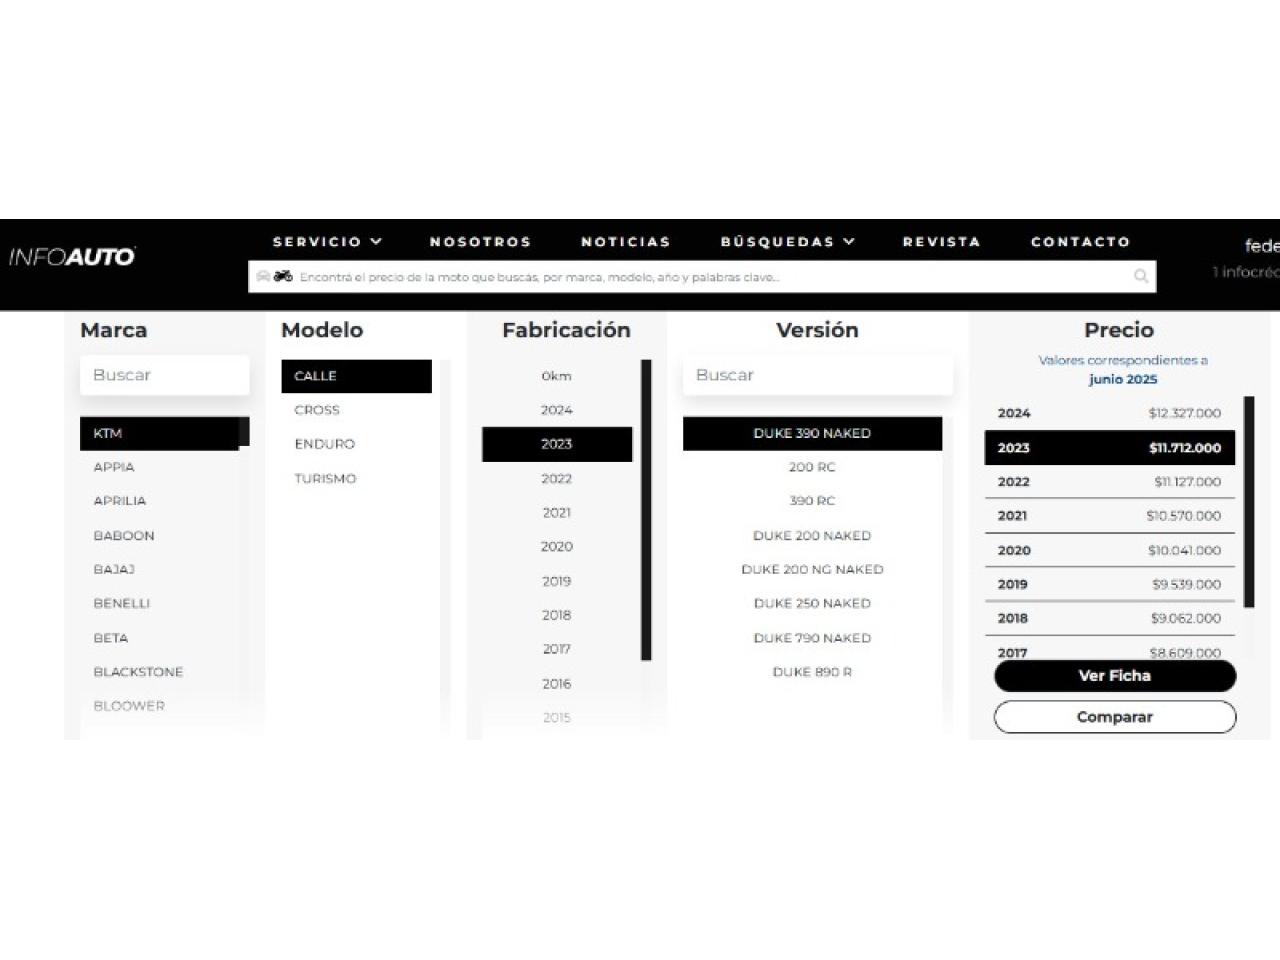Click the car icon in search bar
This screenshot has width=1280, height=960.
point(263,277)
